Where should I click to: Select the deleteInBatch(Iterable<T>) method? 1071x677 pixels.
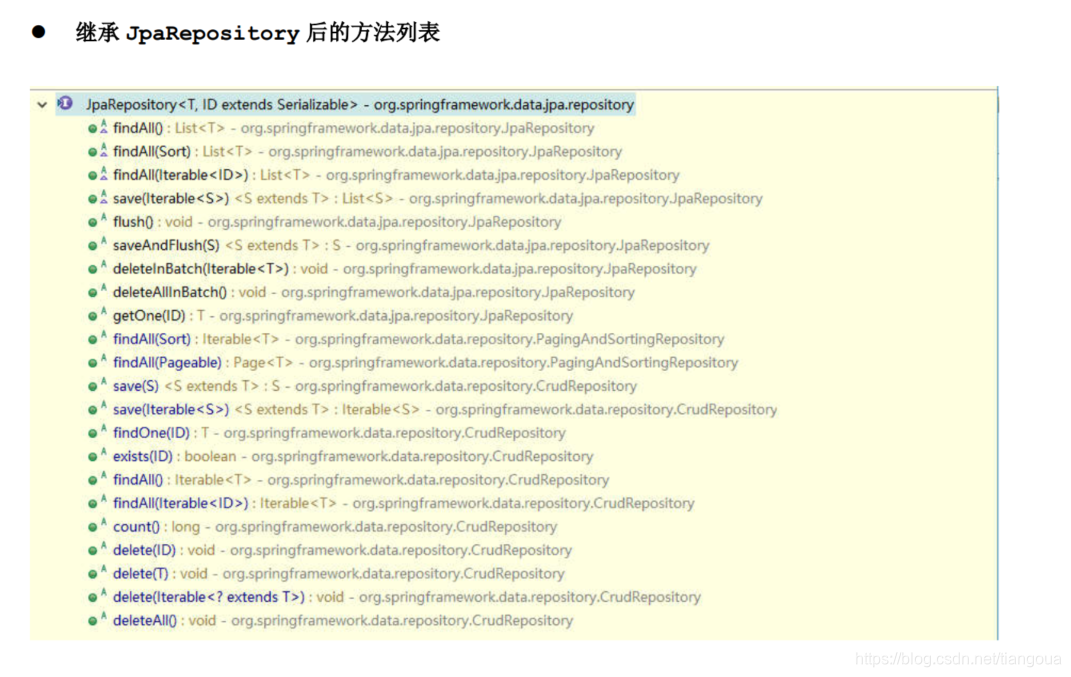click(x=404, y=268)
